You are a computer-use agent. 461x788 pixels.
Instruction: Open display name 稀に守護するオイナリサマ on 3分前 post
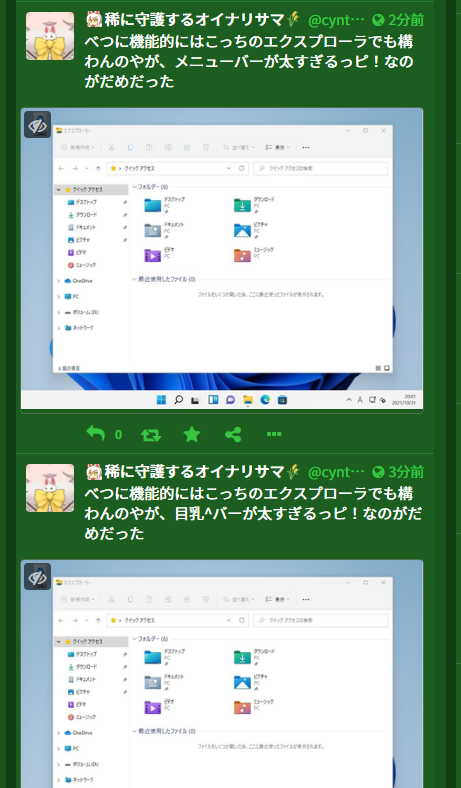(194, 471)
